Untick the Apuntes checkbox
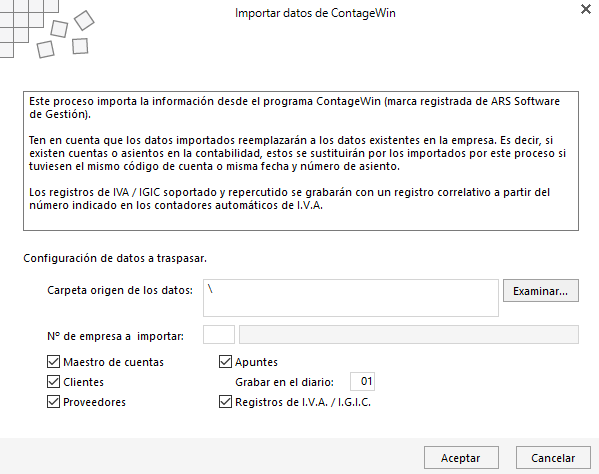The width and height of the screenshot is (599, 474). 225,361
